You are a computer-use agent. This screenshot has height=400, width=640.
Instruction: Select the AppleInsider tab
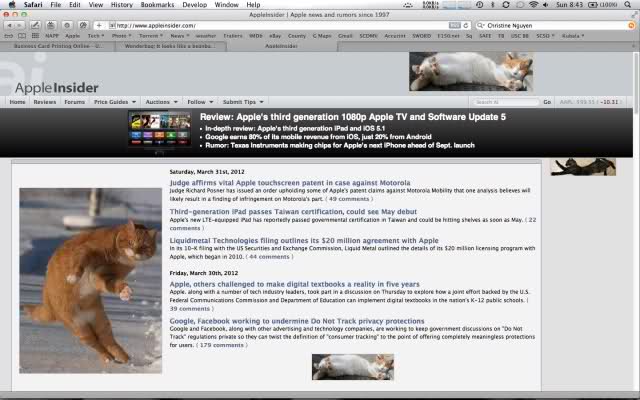pos(282,46)
